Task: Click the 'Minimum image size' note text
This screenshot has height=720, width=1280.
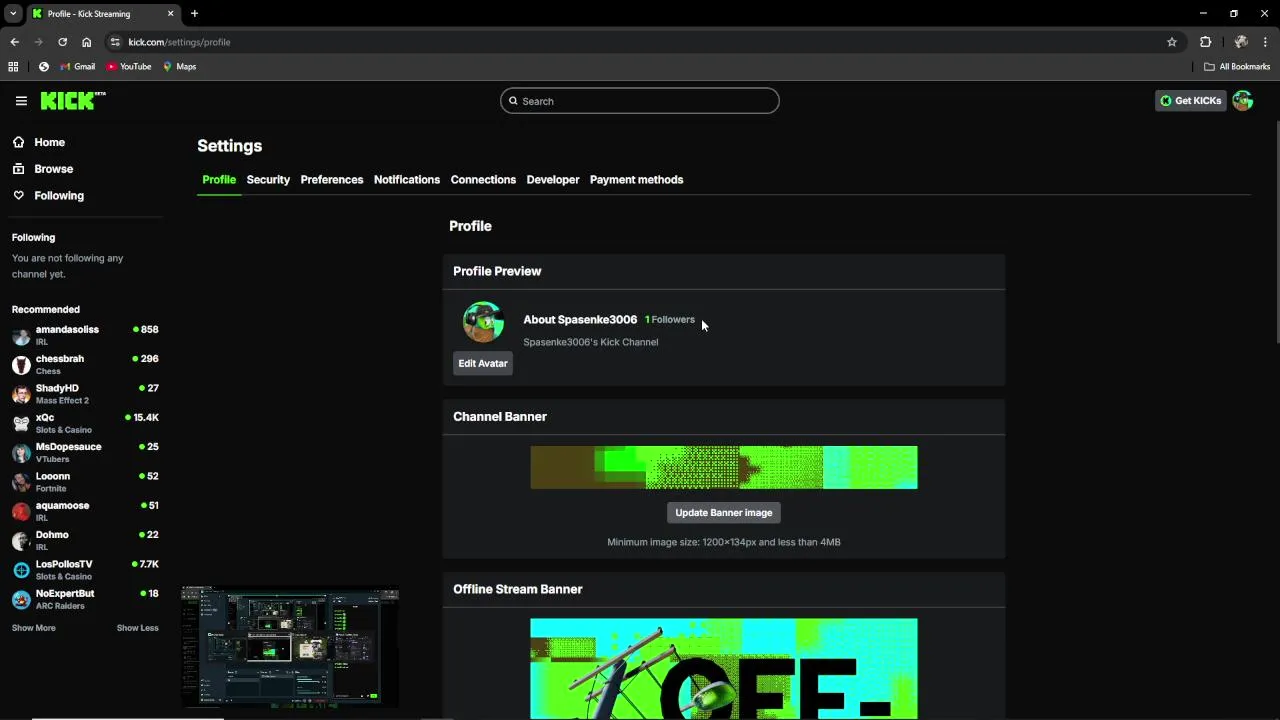Action: [724, 542]
